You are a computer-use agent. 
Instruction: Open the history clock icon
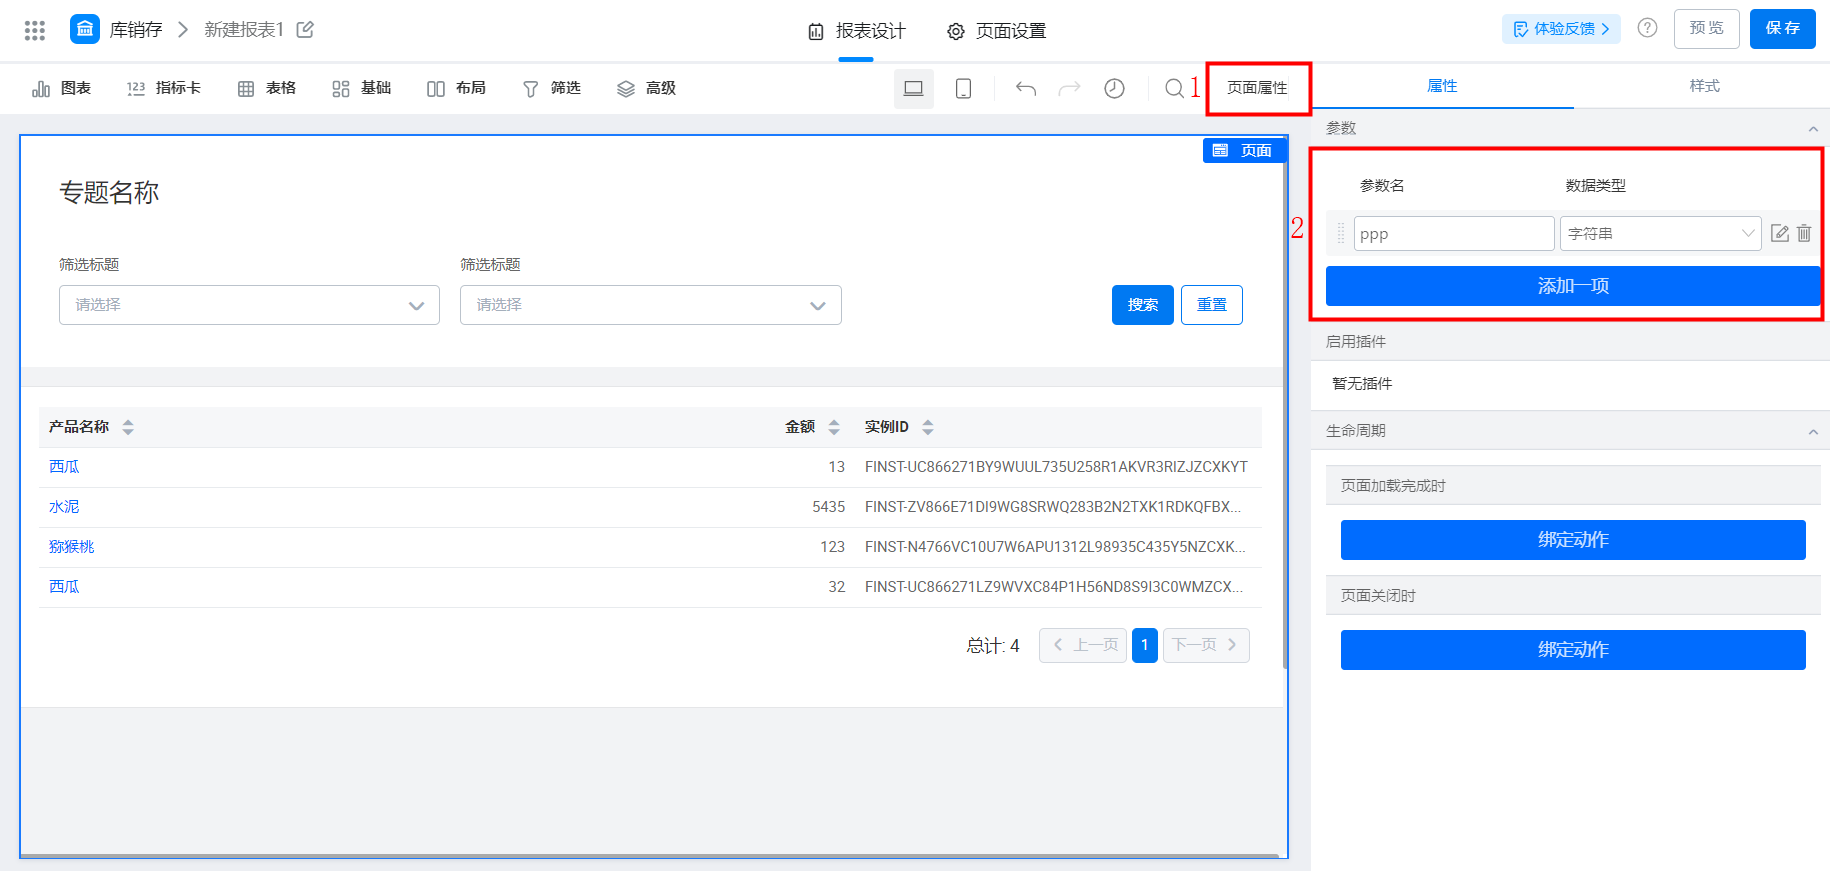[1114, 88]
